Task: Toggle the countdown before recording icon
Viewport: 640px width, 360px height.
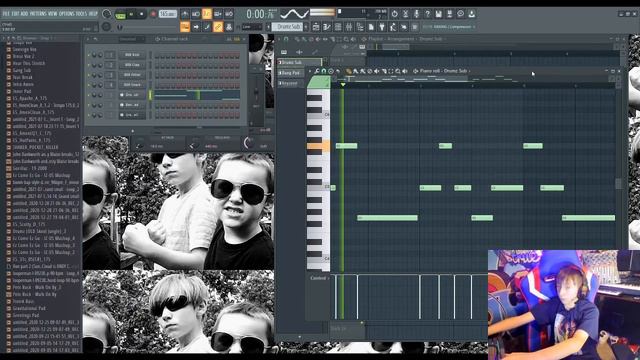Action: 207,13
